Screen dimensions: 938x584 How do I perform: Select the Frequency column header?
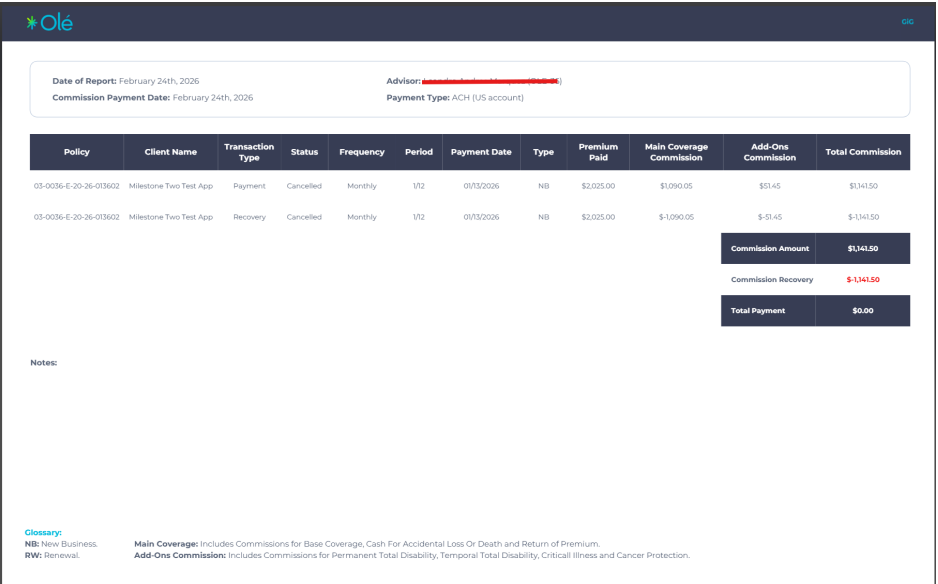coord(361,152)
